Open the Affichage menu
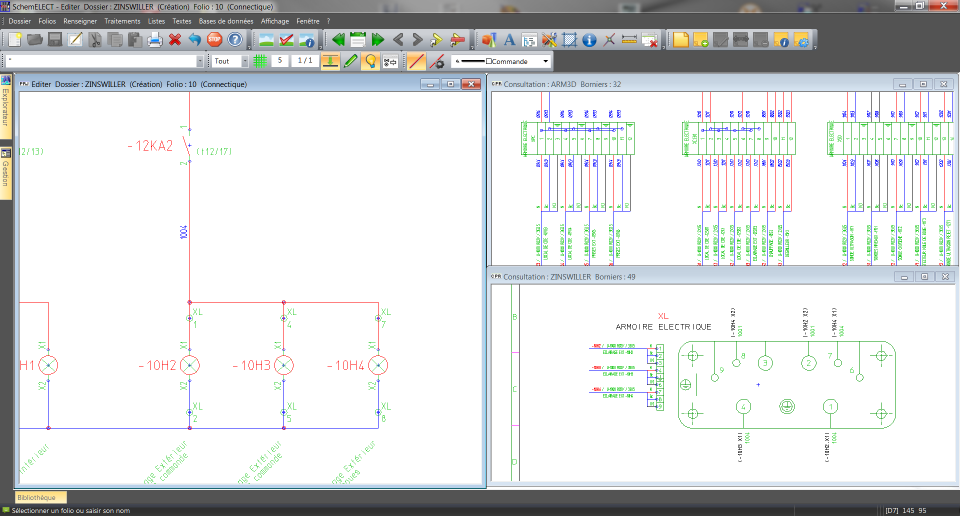Viewport: 960px width, 516px height. click(275, 21)
